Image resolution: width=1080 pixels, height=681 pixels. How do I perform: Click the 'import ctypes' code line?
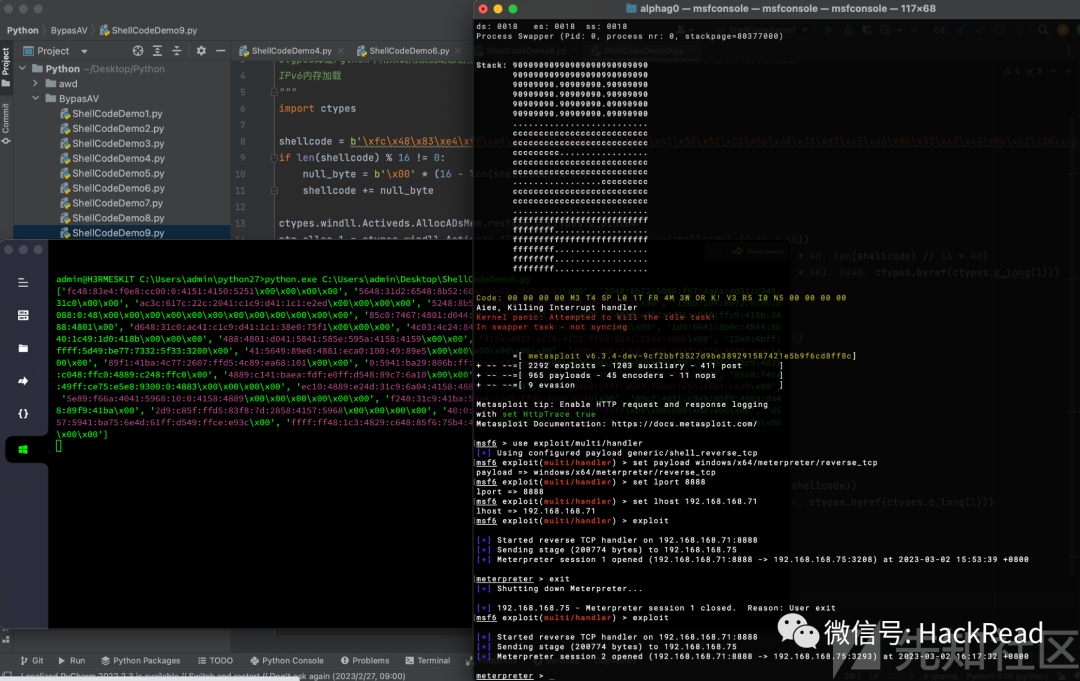tap(318, 108)
